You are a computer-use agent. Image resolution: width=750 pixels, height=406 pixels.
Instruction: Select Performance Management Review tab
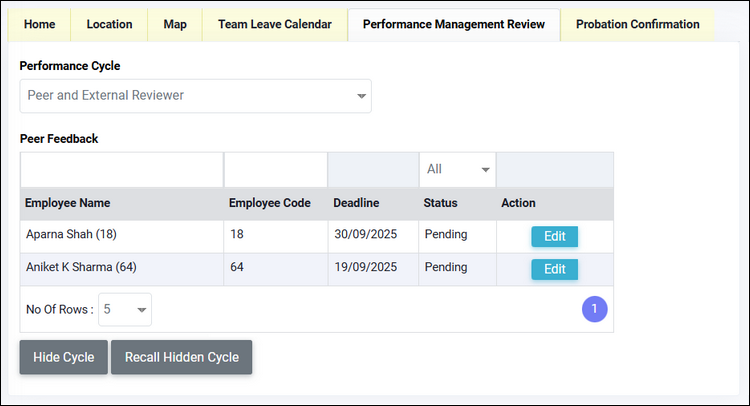[454, 24]
